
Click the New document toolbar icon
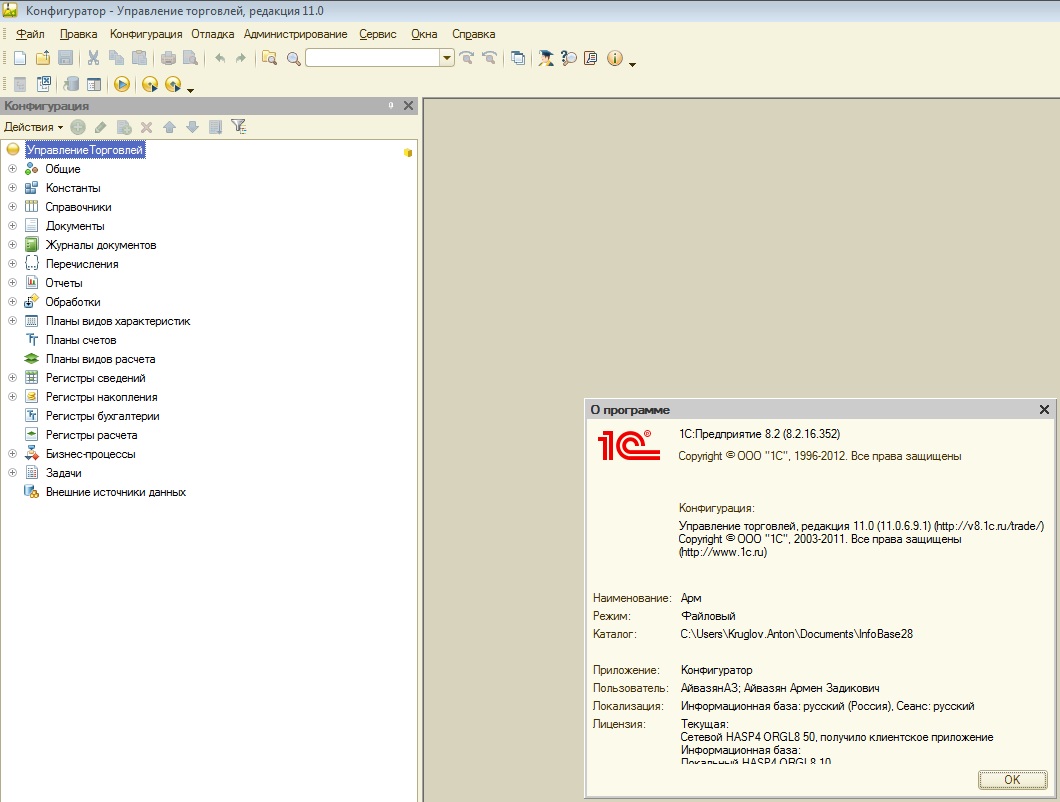click(20, 58)
